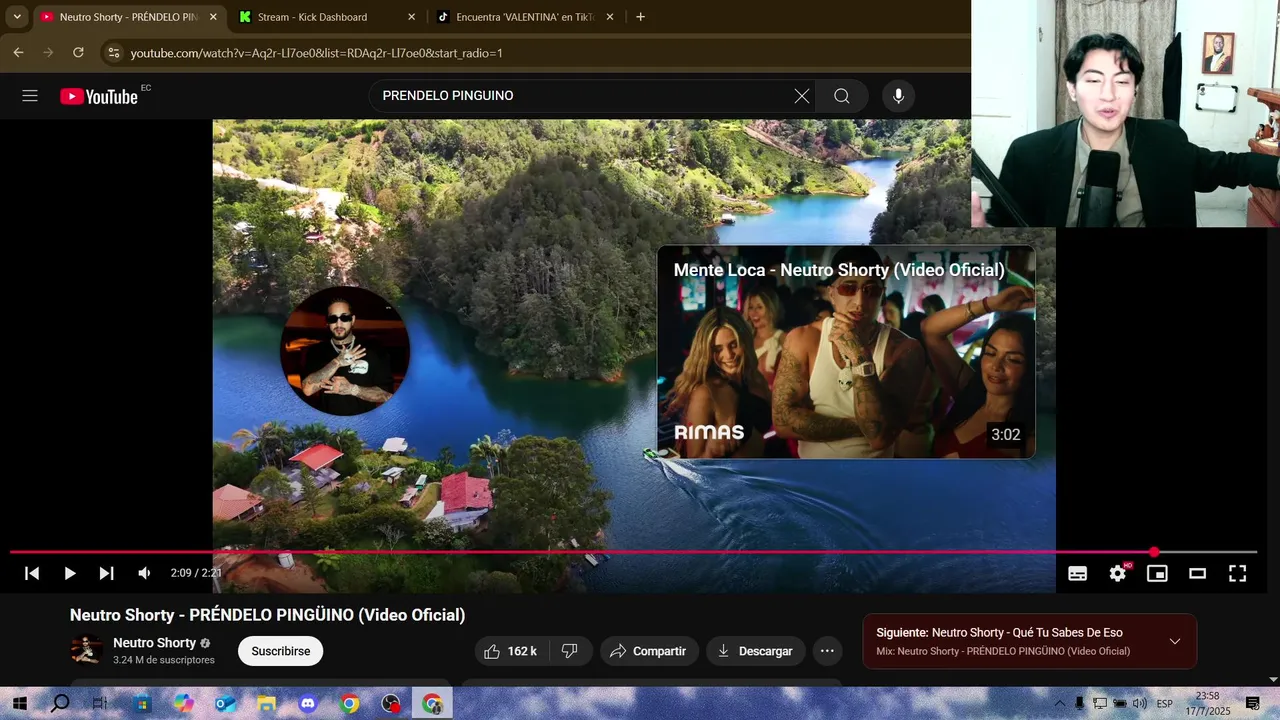
Task: Enter full screen mode
Action: pos(1237,573)
